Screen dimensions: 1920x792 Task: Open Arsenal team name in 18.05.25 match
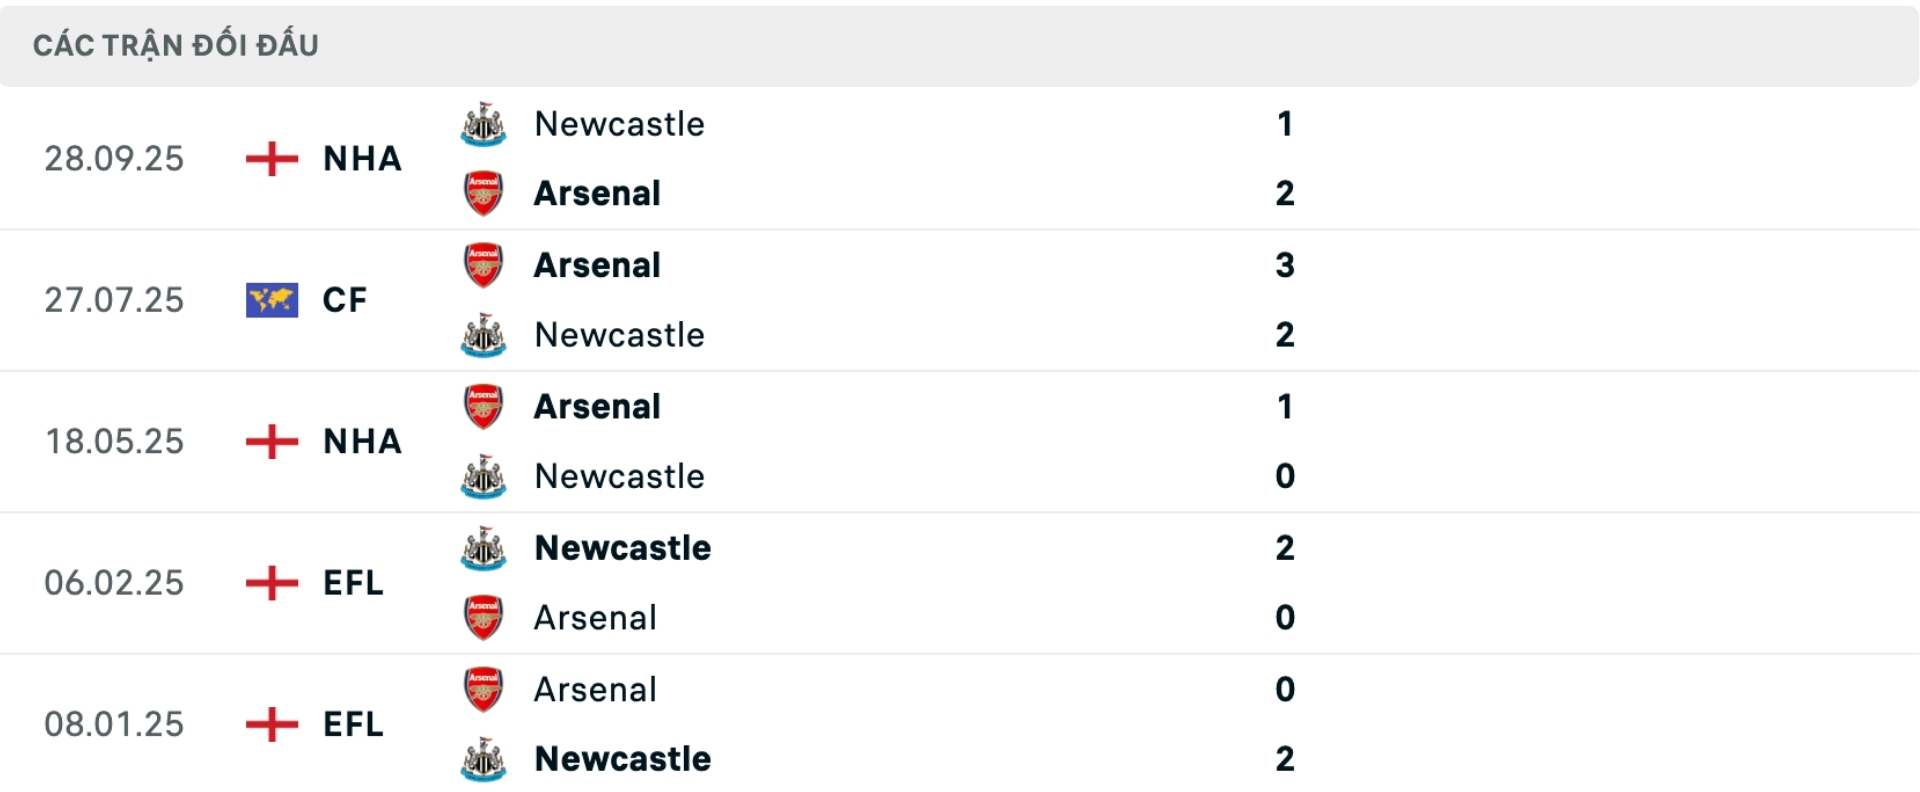(x=597, y=407)
